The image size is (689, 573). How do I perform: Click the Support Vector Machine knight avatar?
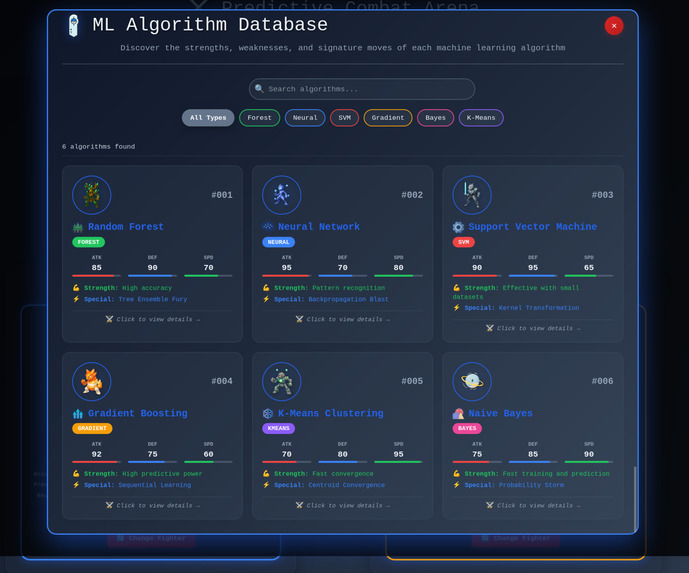tap(472, 195)
